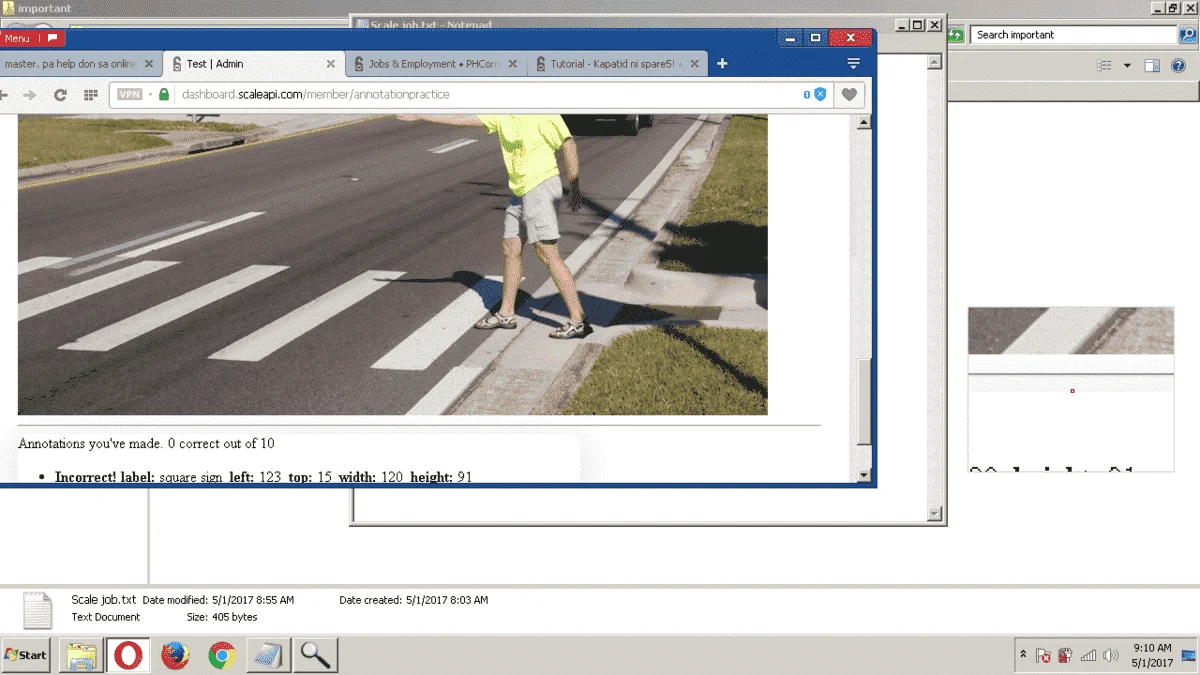Image resolution: width=1200 pixels, height=675 pixels.
Task: Open Explorer help question mark
Action: click(x=1179, y=66)
